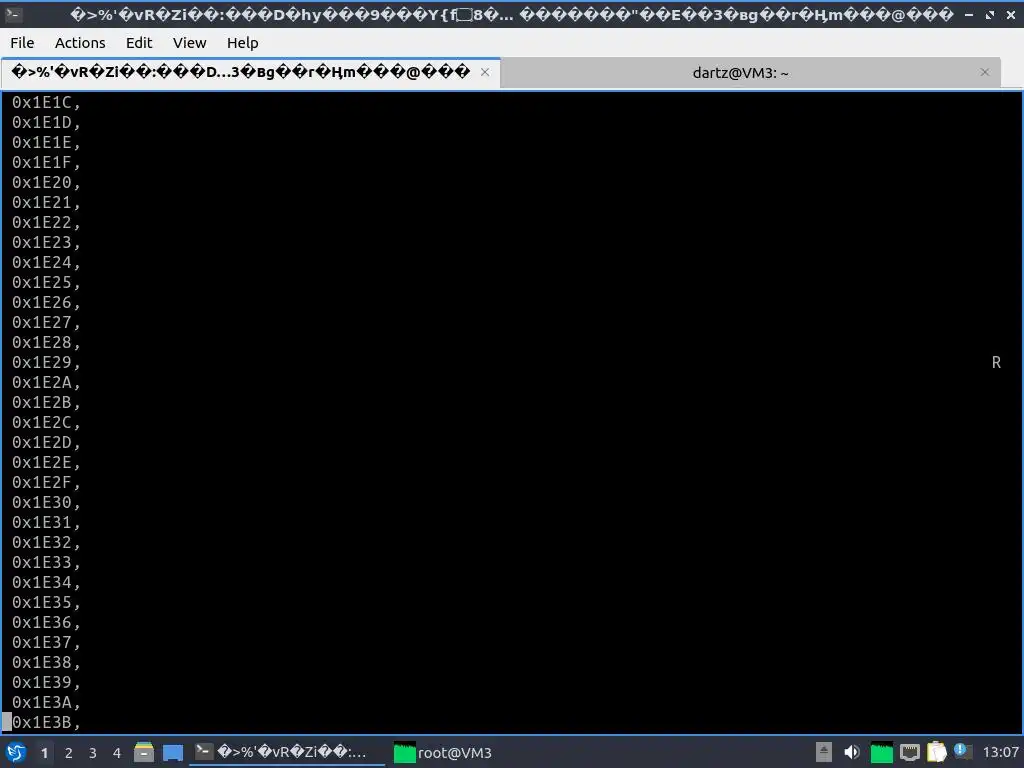Open the Actions menu
This screenshot has height=768, width=1024.
click(80, 43)
